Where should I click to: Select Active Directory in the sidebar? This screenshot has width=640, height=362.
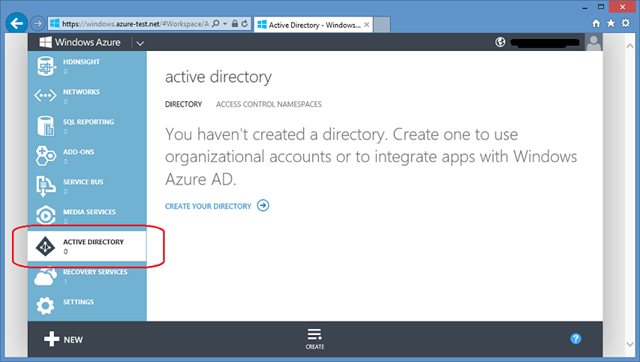(87, 246)
